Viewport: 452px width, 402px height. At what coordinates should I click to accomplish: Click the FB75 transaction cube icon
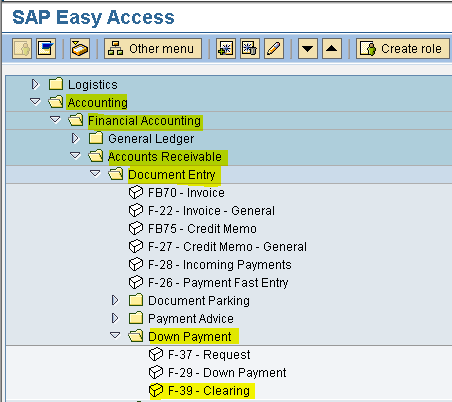[x=136, y=229]
